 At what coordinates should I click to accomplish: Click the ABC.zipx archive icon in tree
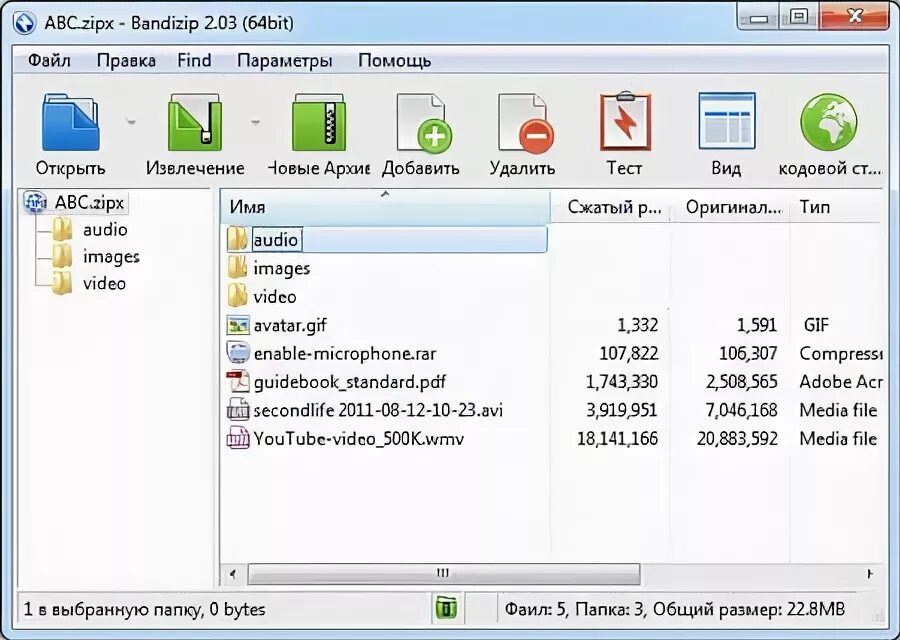tap(36, 202)
